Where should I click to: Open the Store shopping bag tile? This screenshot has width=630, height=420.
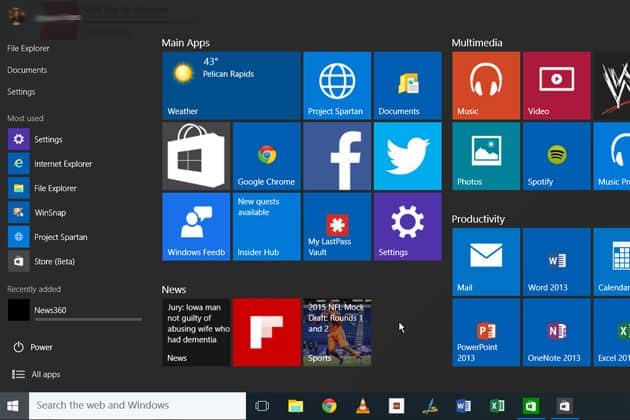[x=196, y=156]
